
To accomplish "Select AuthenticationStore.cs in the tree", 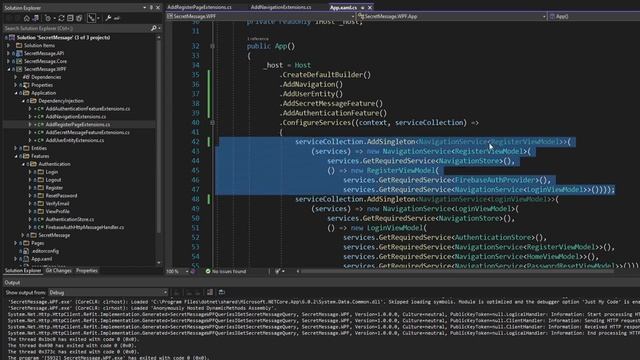I will [70, 219].
